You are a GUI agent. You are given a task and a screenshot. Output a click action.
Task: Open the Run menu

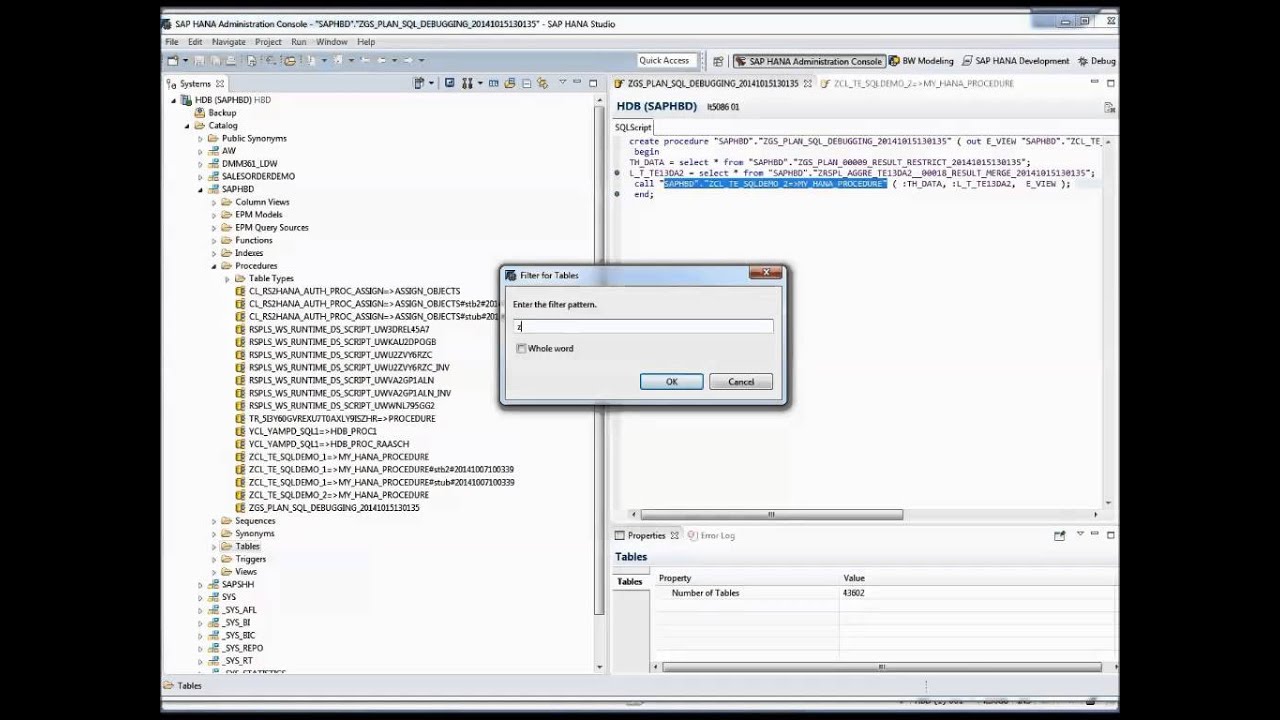point(299,42)
